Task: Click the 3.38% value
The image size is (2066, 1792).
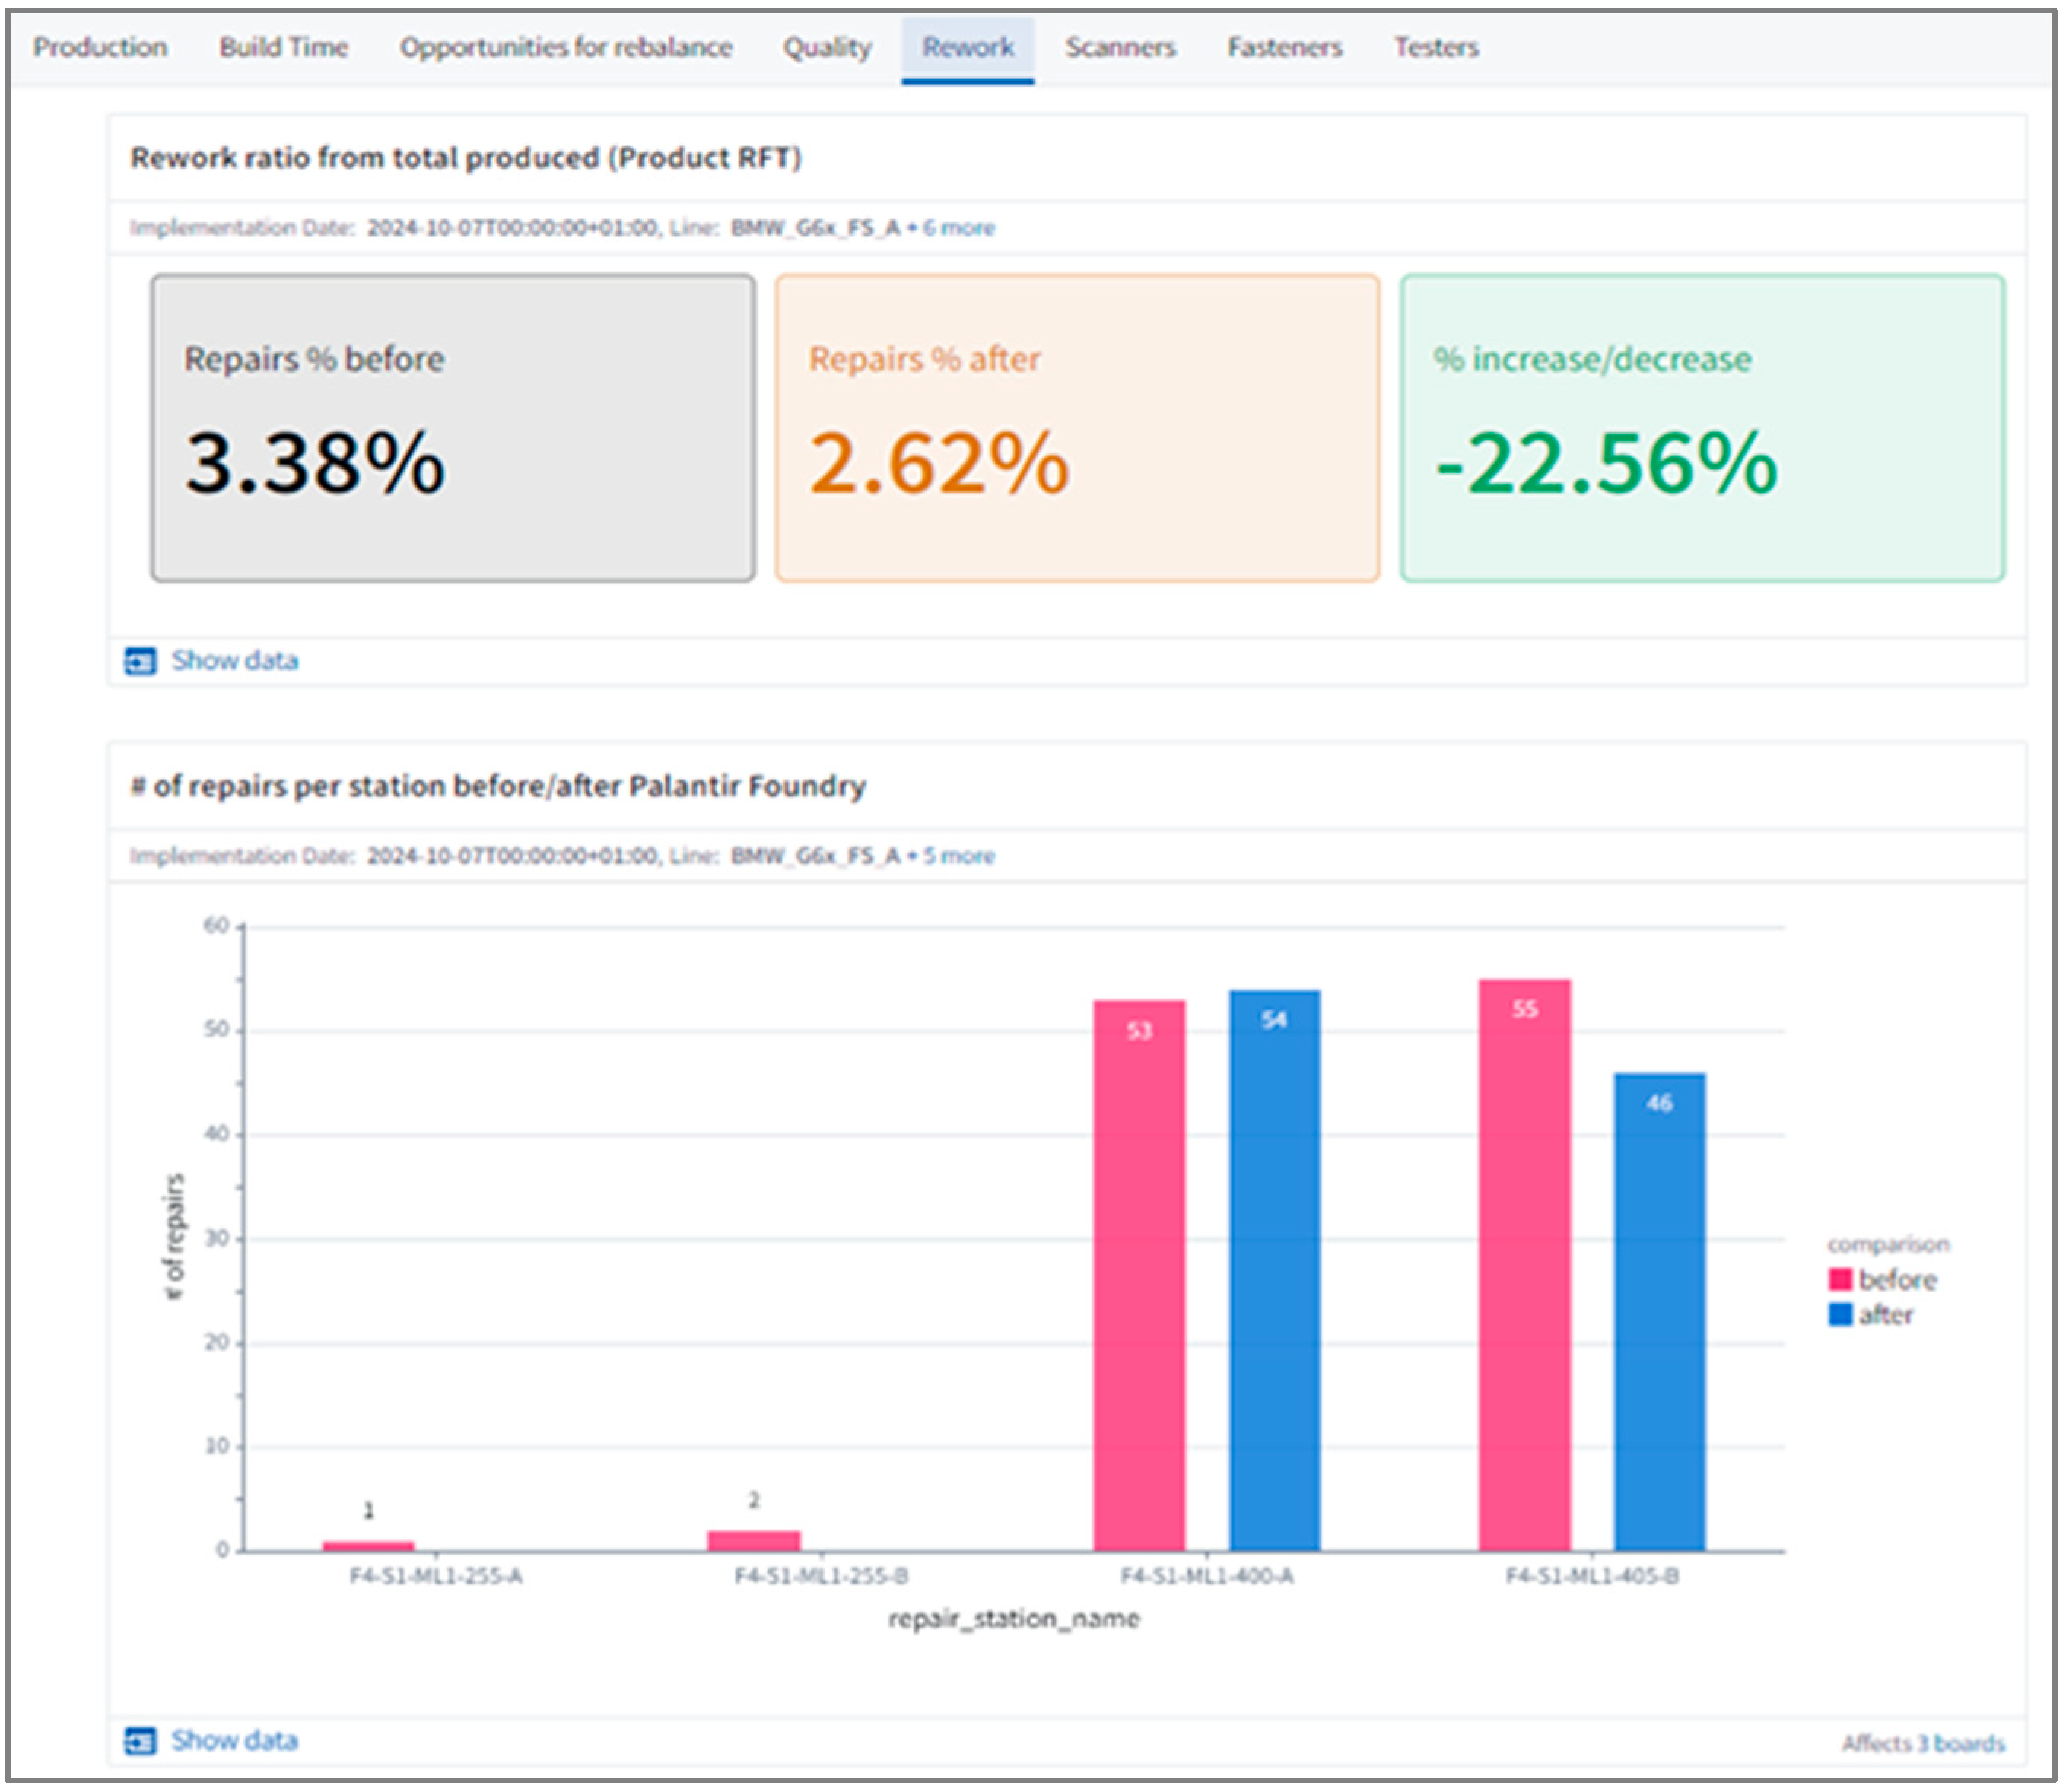Action: [x=315, y=463]
